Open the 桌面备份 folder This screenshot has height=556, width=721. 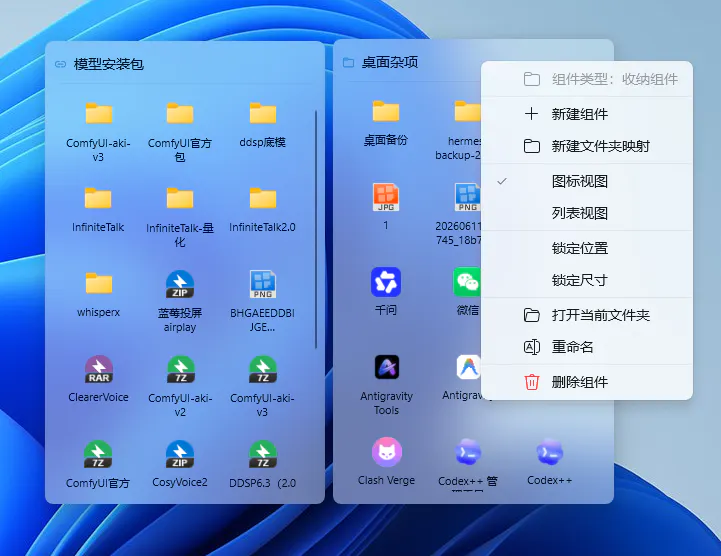point(386,111)
